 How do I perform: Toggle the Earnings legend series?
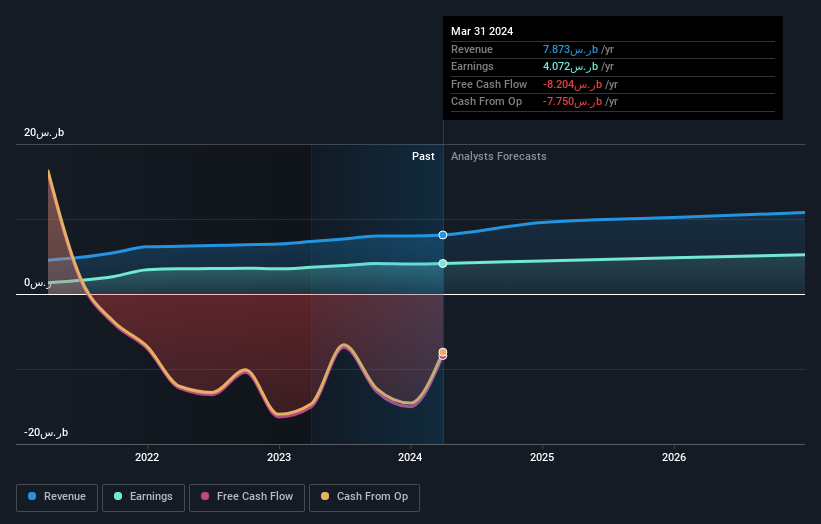143,497
